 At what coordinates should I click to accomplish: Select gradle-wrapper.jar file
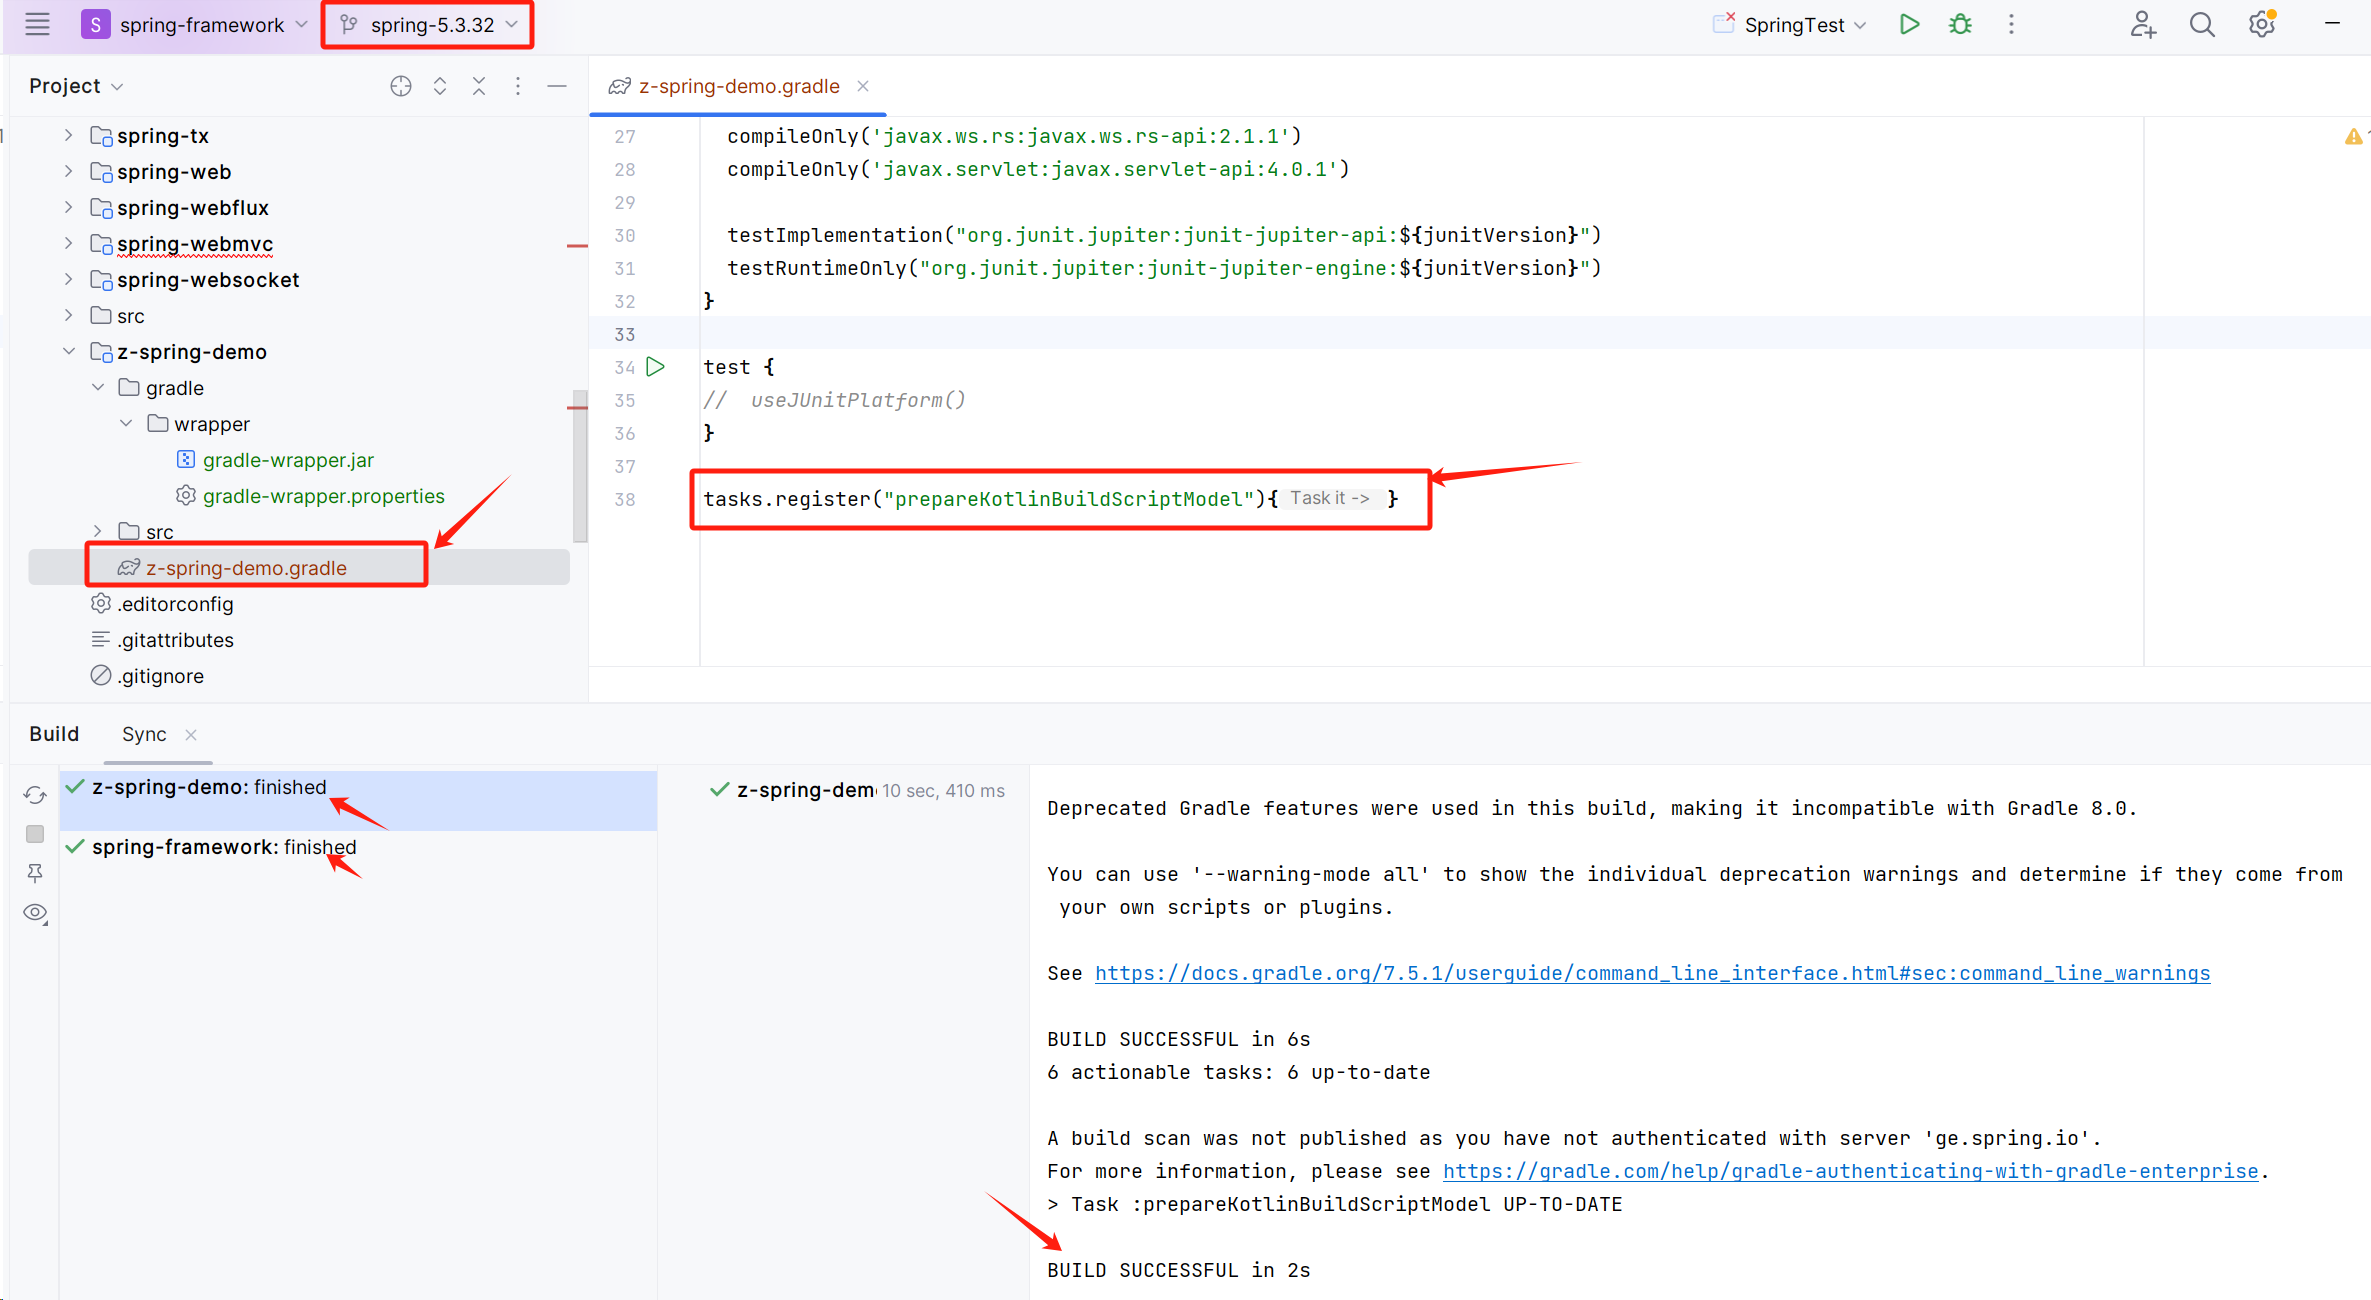[288, 460]
